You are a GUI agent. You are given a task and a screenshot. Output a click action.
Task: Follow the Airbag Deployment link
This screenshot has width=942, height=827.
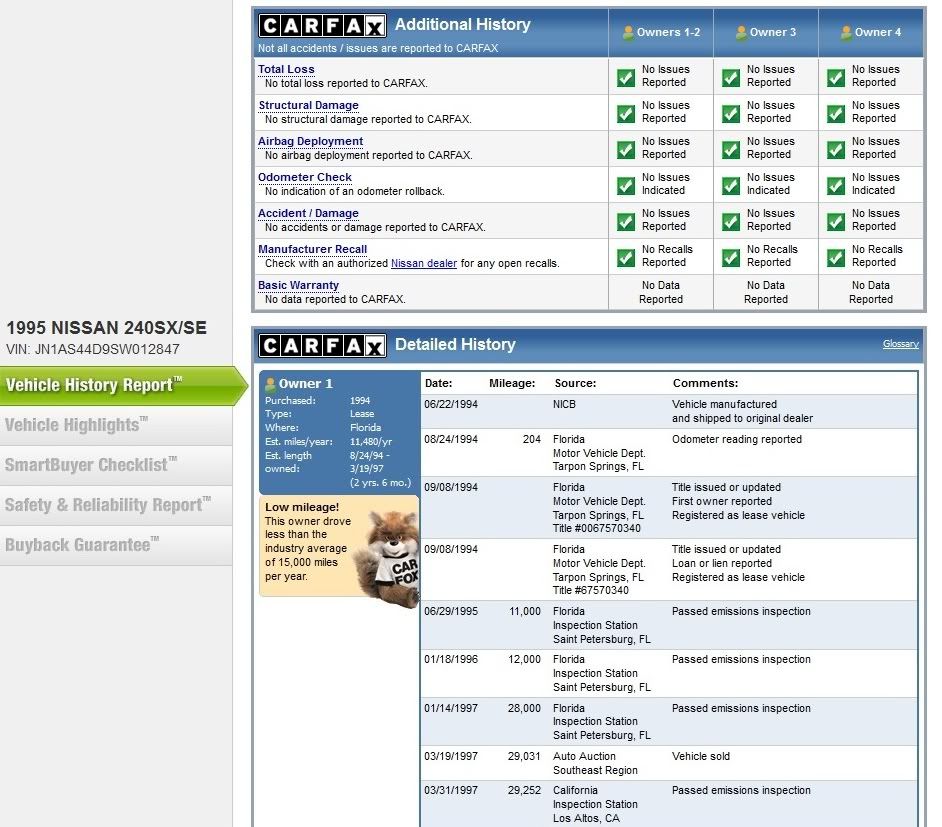point(311,141)
